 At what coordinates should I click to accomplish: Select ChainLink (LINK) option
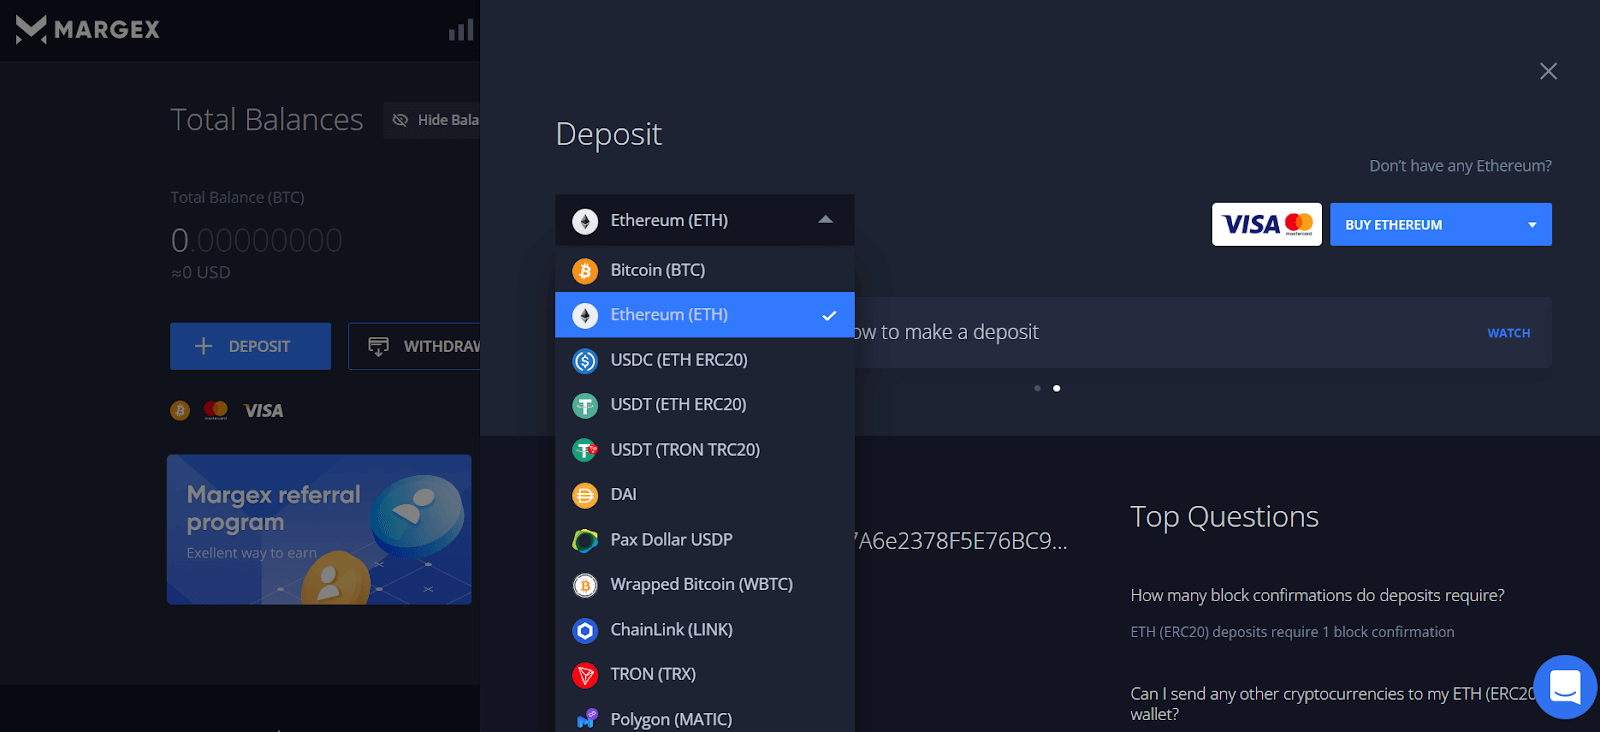click(x=705, y=630)
